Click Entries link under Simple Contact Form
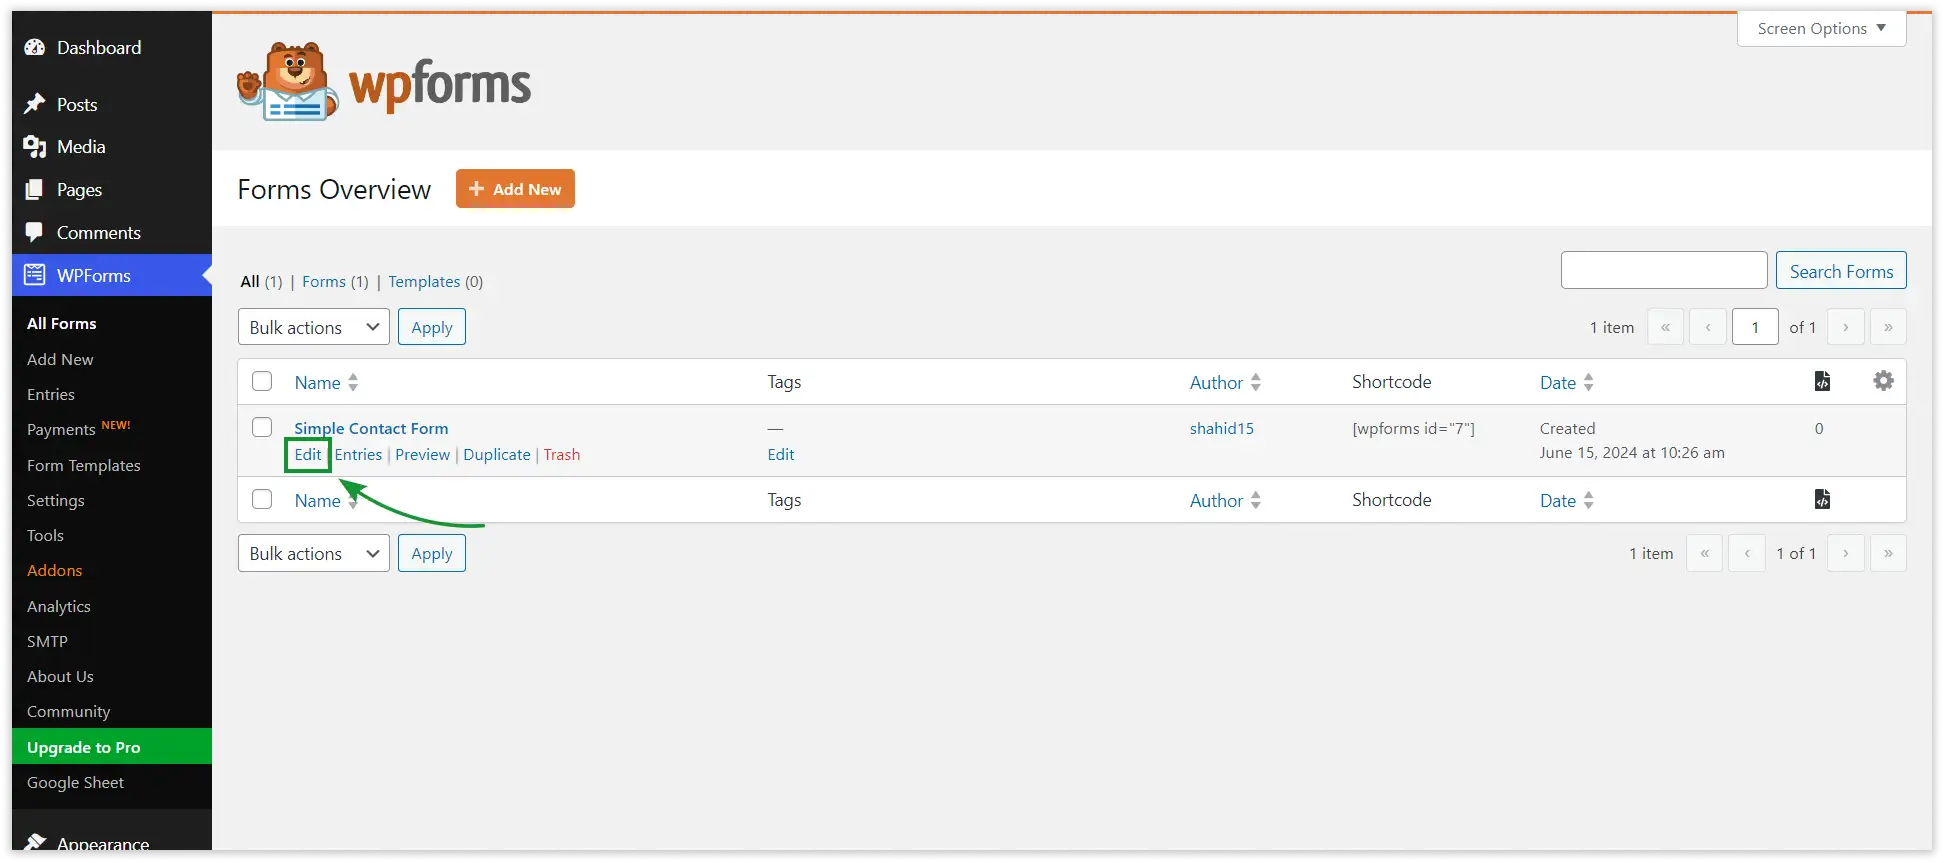The width and height of the screenshot is (1944, 863). click(358, 454)
